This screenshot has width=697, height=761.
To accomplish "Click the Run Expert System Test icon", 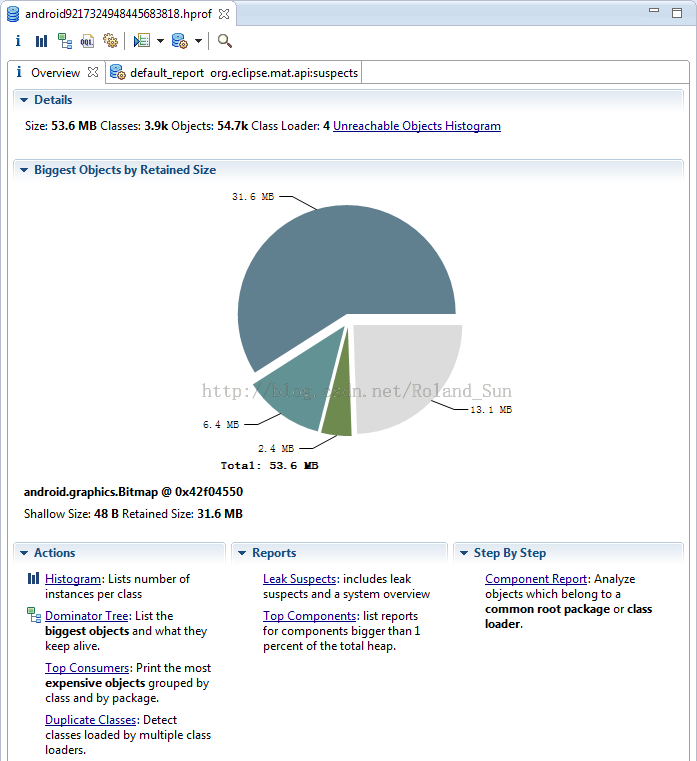I will click(x=142, y=41).
